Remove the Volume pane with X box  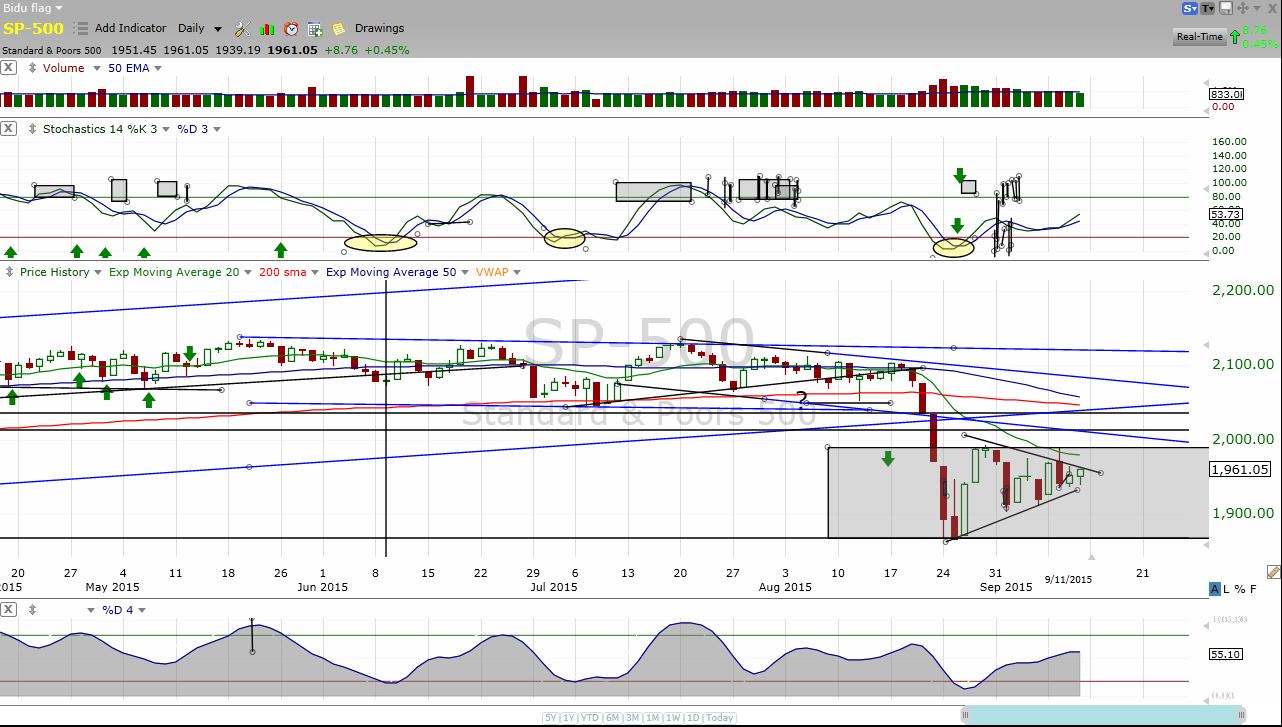point(8,68)
